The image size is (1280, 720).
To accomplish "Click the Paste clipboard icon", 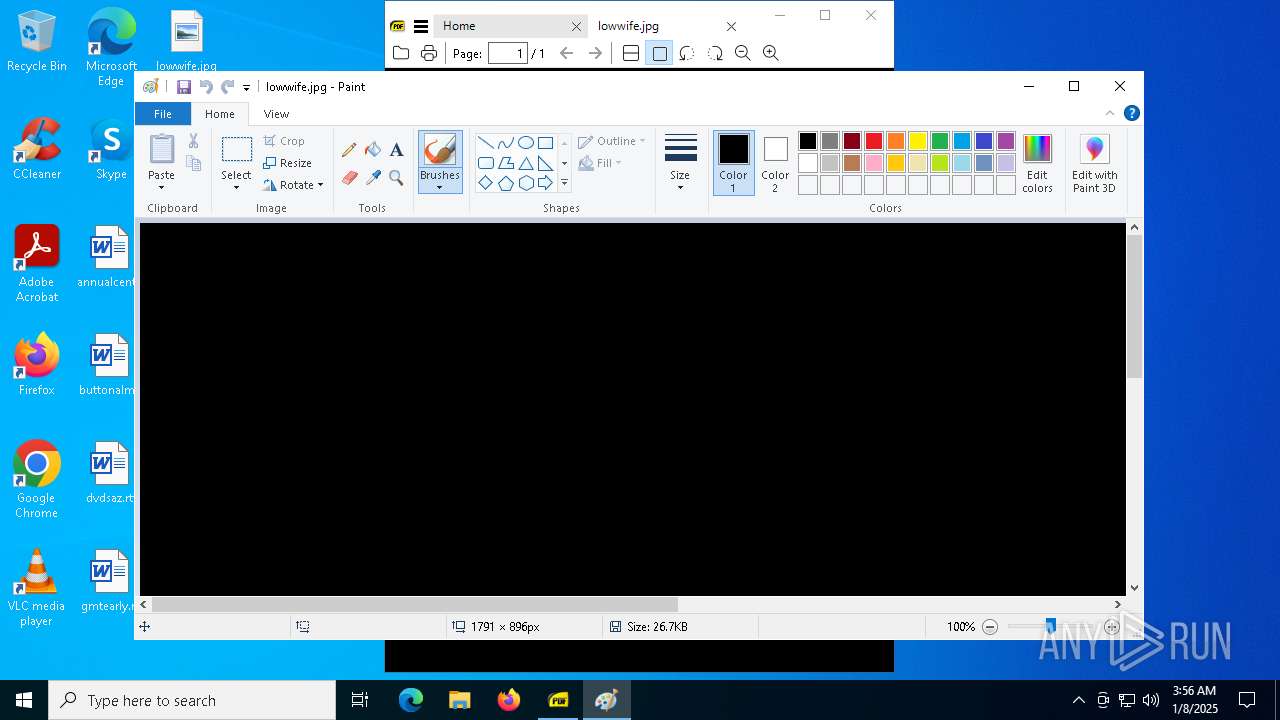I will point(161,149).
